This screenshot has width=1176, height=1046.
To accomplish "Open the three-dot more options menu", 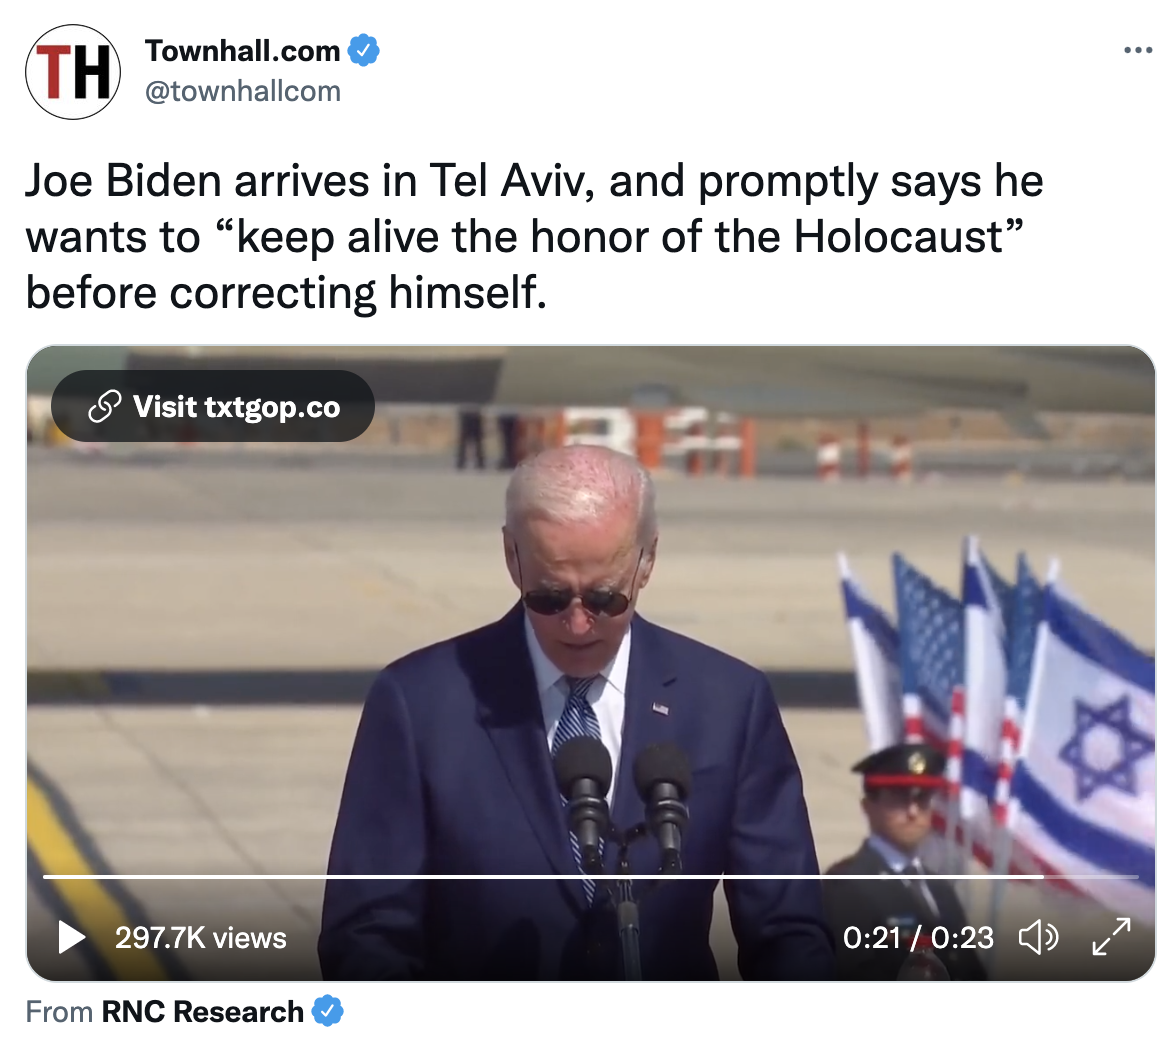I will click(x=1138, y=50).
